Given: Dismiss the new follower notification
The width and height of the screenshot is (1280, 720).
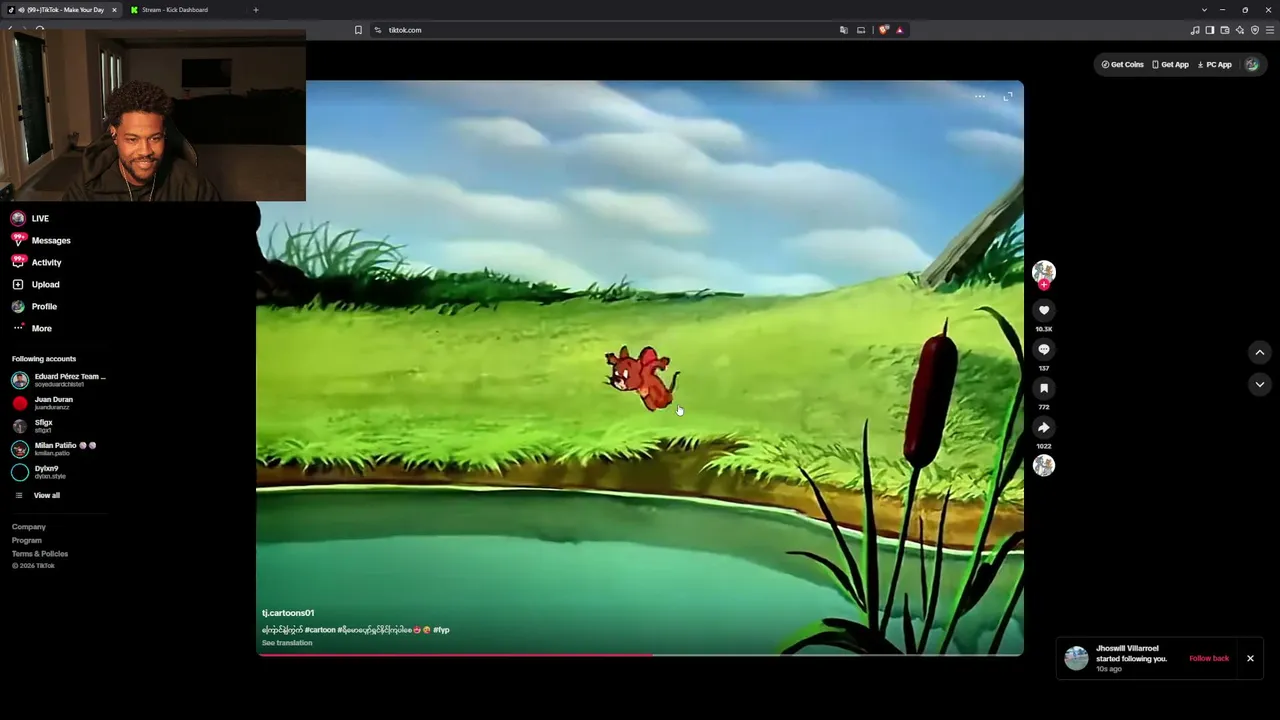Looking at the screenshot, I should (1250, 658).
